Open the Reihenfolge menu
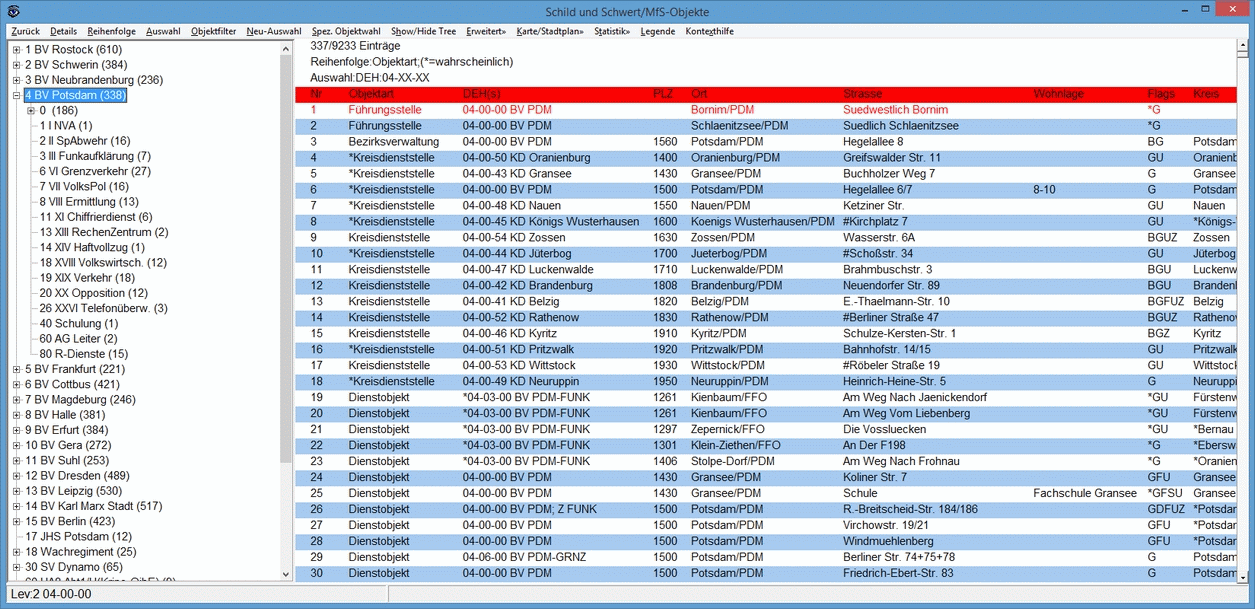This screenshot has width=1255, height=609. coord(111,31)
